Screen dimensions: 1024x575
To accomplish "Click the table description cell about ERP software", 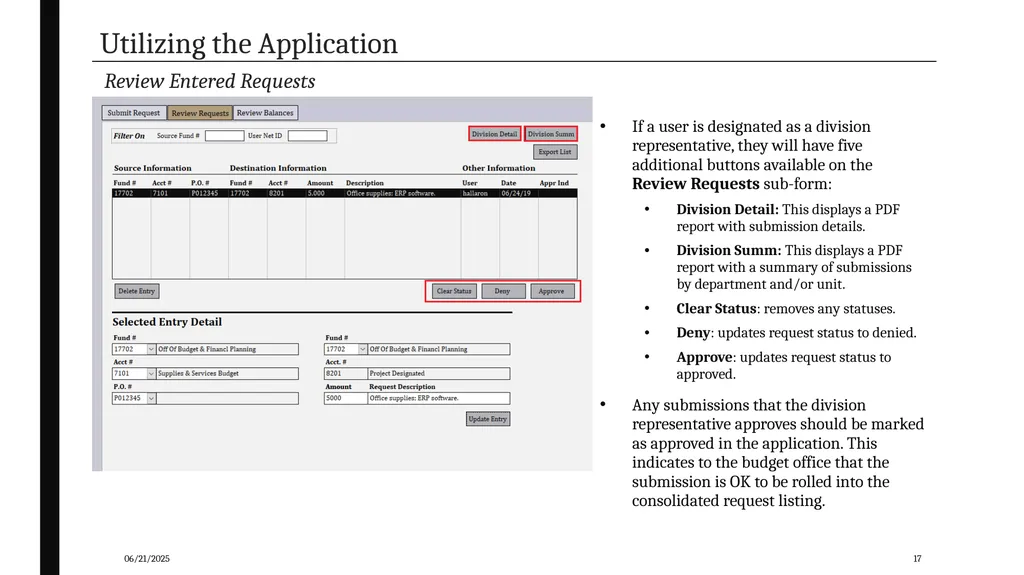I will (402, 193).
